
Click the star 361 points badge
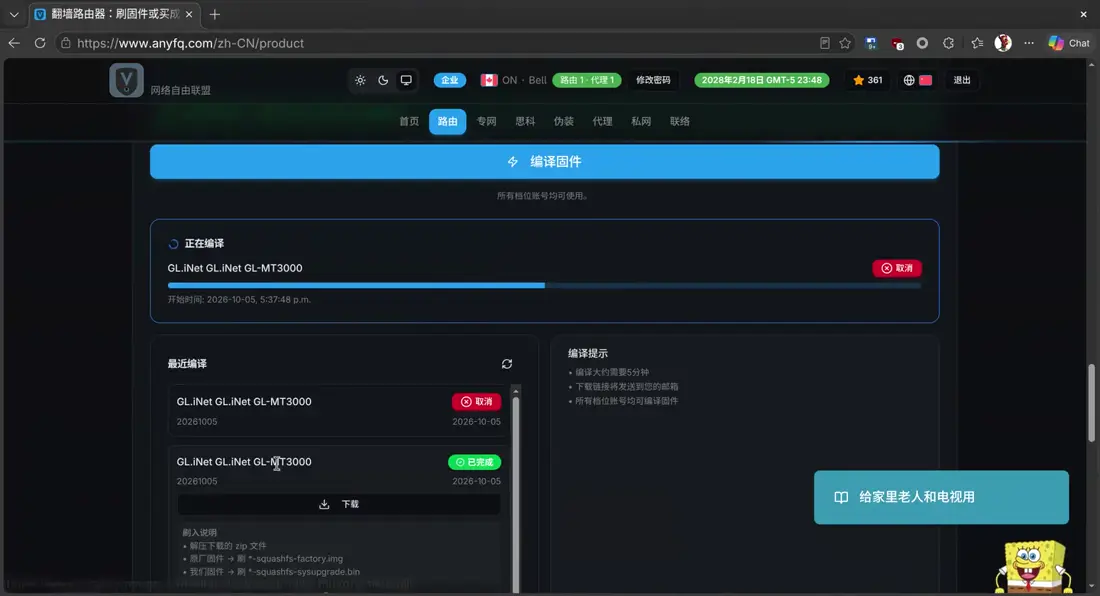tap(868, 80)
